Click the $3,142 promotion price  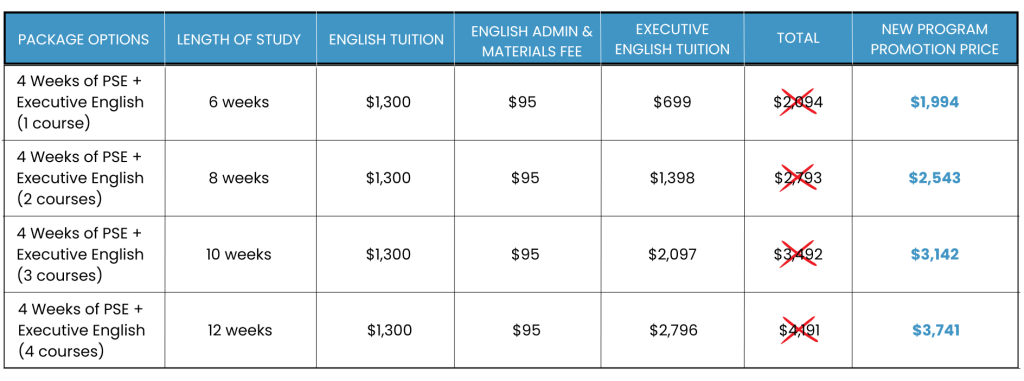coord(935,254)
